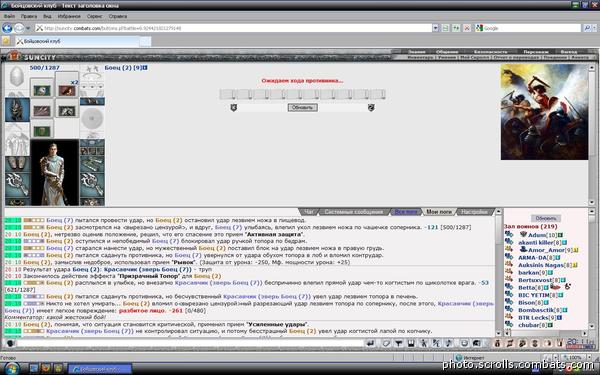Click the filter funnel icon in chat toolbar
Image resolution: width=600 pixels, height=375 pixels.
tap(398, 343)
